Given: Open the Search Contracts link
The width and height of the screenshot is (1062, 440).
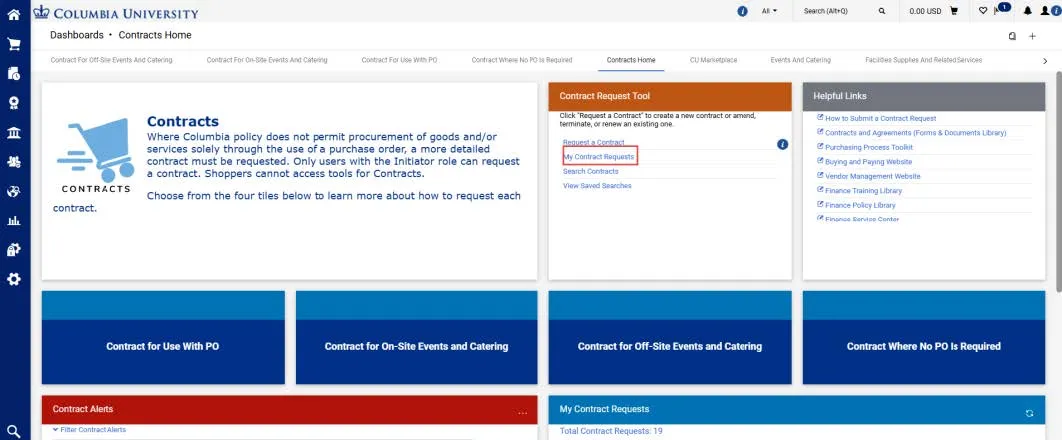Looking at the screenshot, I should click(591, 171).
